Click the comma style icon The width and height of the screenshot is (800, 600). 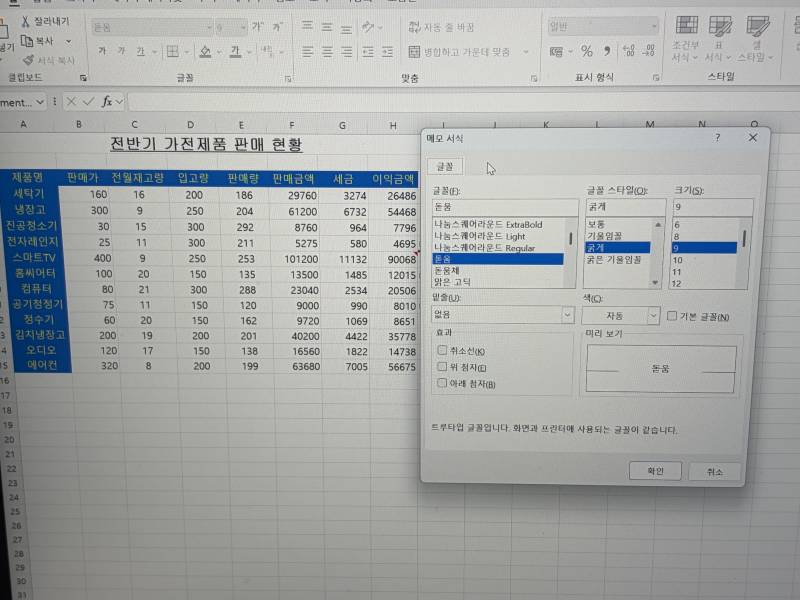pos(607,51)
